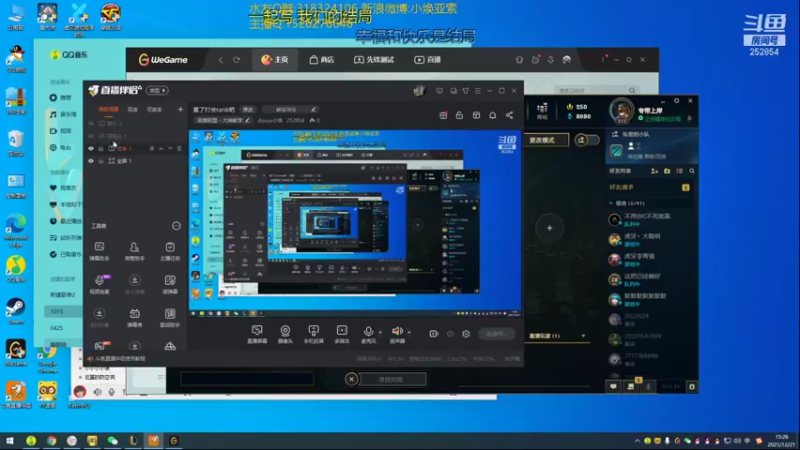
Task: Open the 房管助手 tool in the toolbox
Action: pos(134,251)
